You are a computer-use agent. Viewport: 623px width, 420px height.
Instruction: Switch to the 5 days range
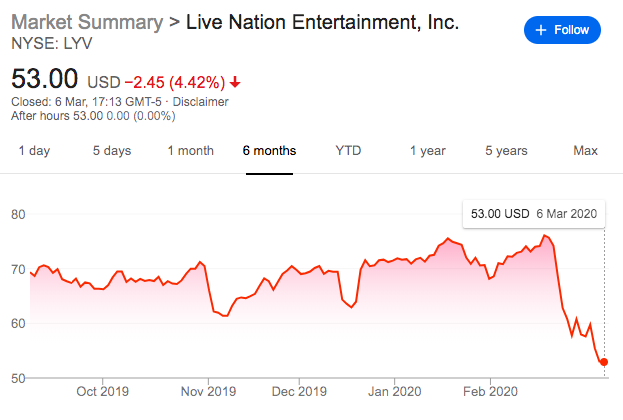pyautogui.click(x=112, y=151)
